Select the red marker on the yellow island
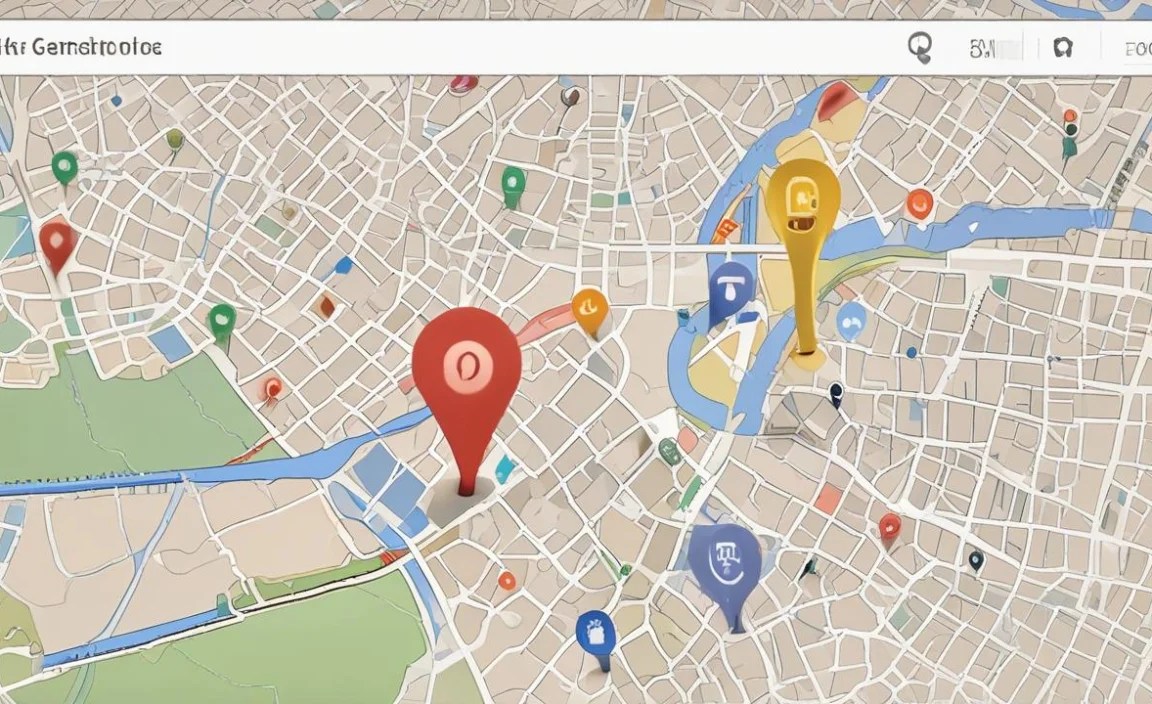The width and height of the screenshot is (1152, 704). pyautogui.click(x=835, y=101)
